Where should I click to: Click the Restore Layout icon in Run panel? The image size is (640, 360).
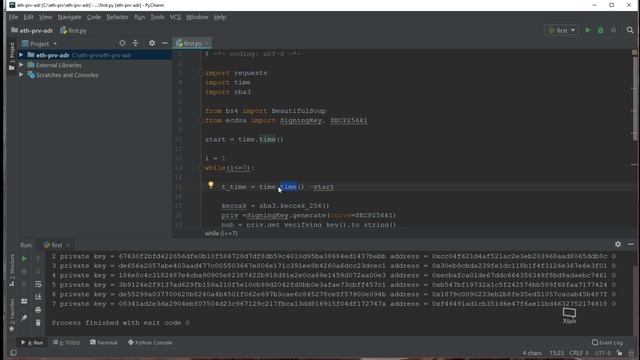(24, 301)
